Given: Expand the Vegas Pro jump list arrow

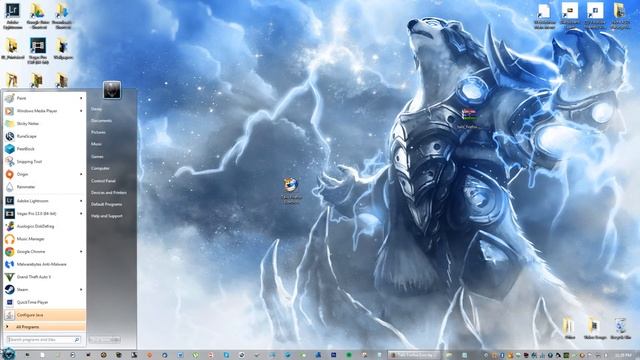Looking at the screenshot, I should [x=81, y=213].
